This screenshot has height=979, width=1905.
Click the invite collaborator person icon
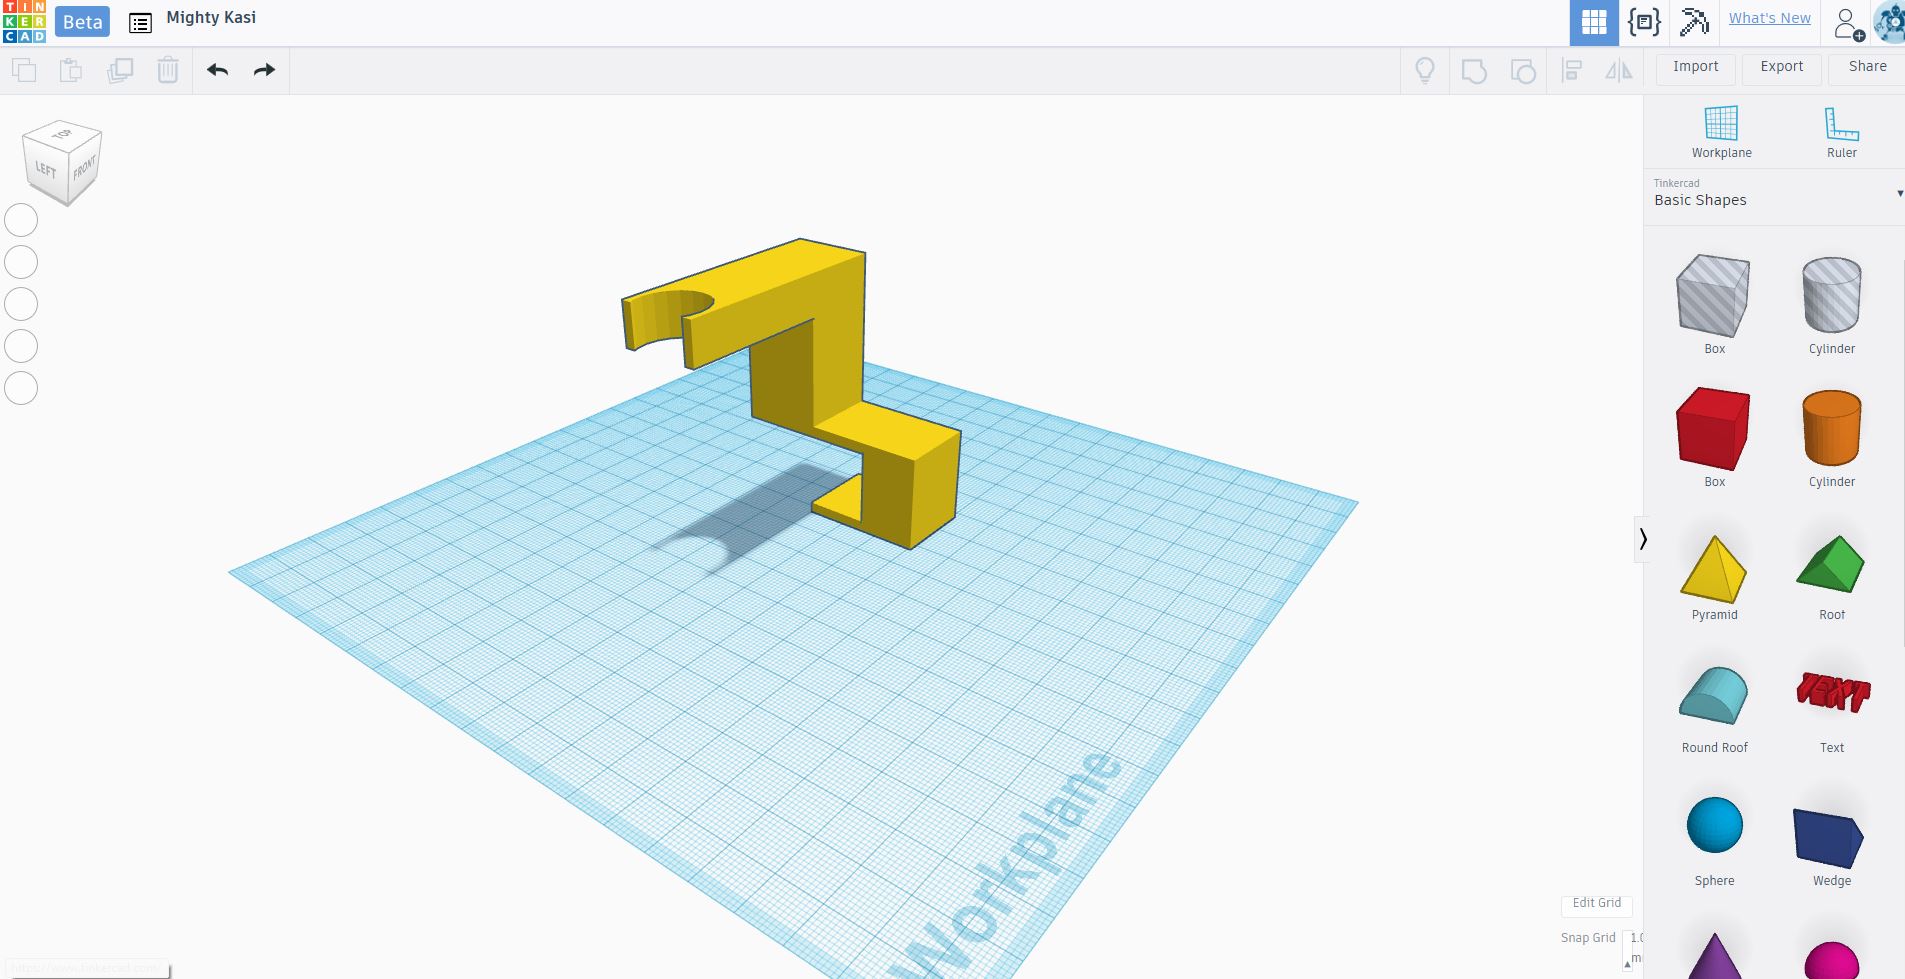point(1848,23)
